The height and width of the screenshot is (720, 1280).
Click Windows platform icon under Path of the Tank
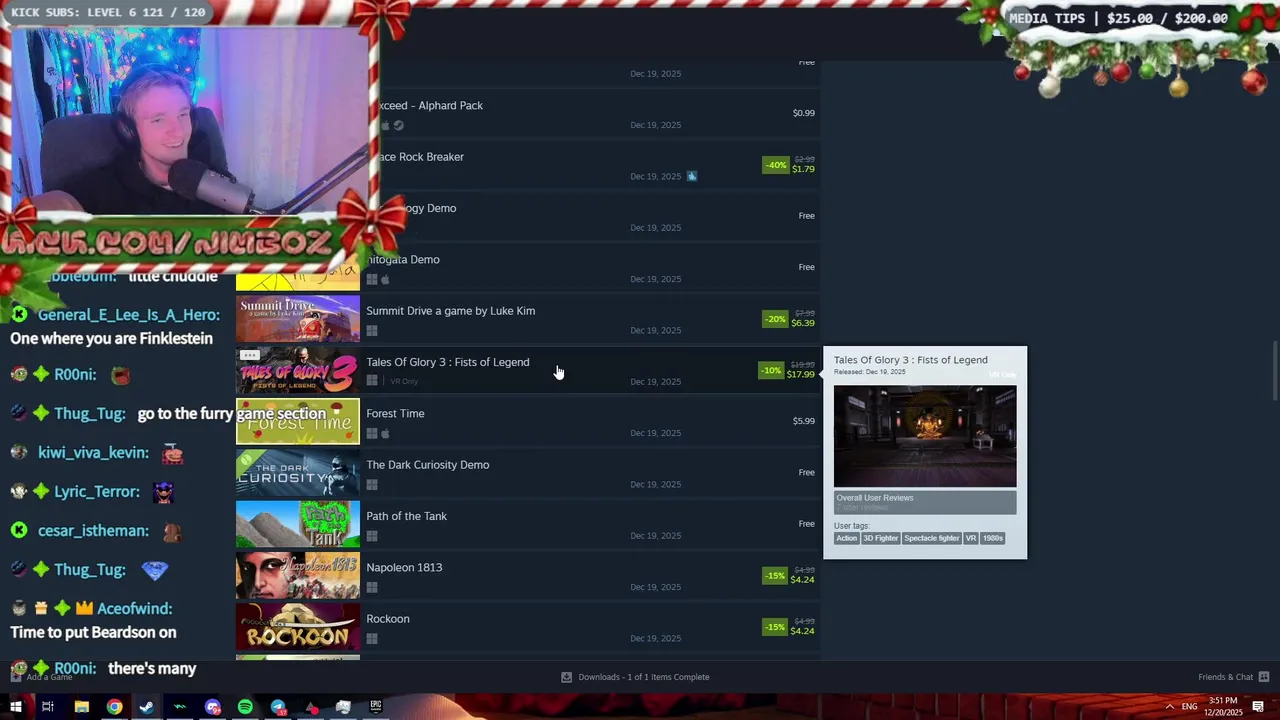point(372,536)
